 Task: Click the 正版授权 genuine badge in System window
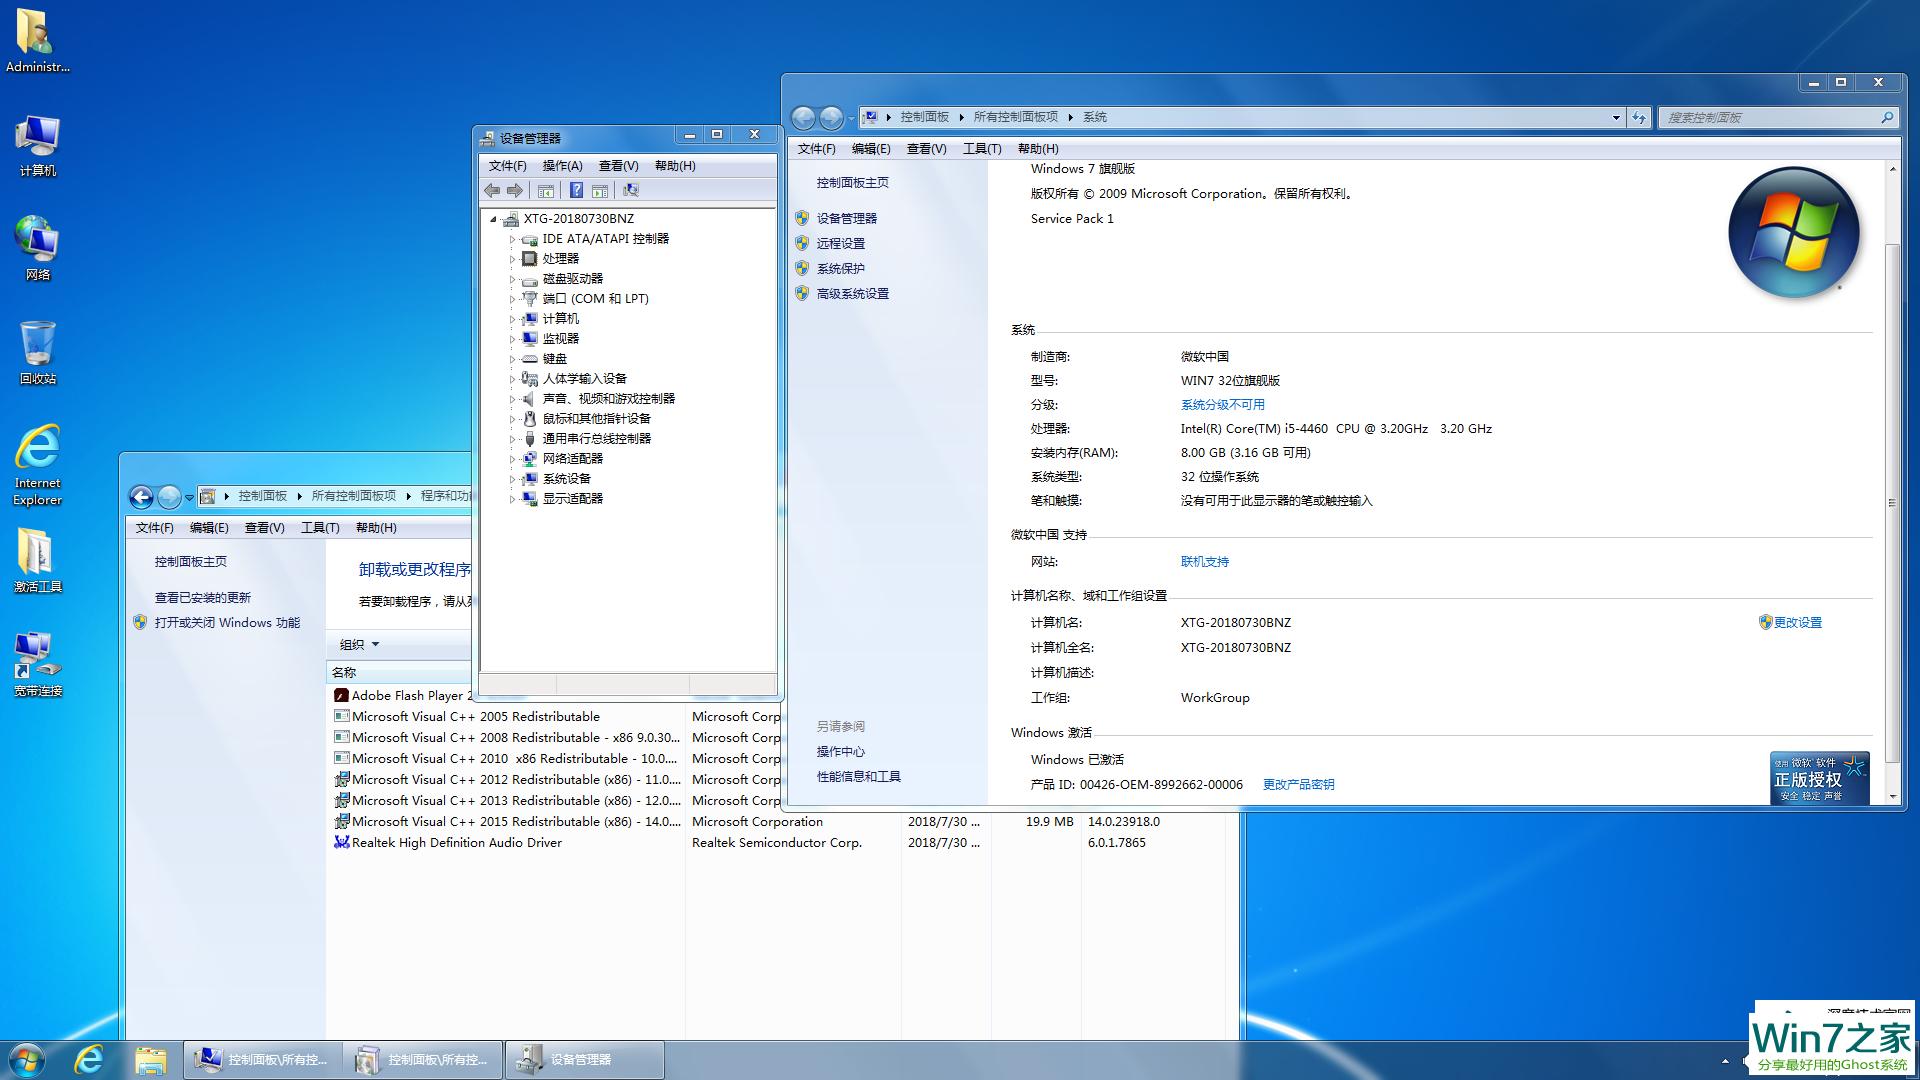[x=1819, y=778]
